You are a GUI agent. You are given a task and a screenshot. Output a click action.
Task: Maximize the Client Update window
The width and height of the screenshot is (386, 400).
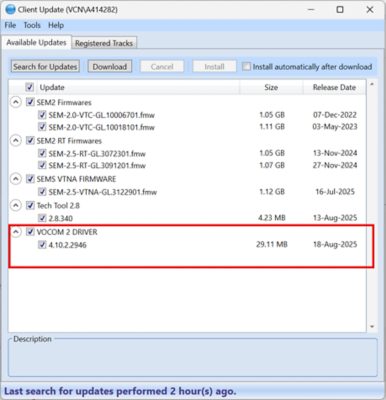[340, 10]
